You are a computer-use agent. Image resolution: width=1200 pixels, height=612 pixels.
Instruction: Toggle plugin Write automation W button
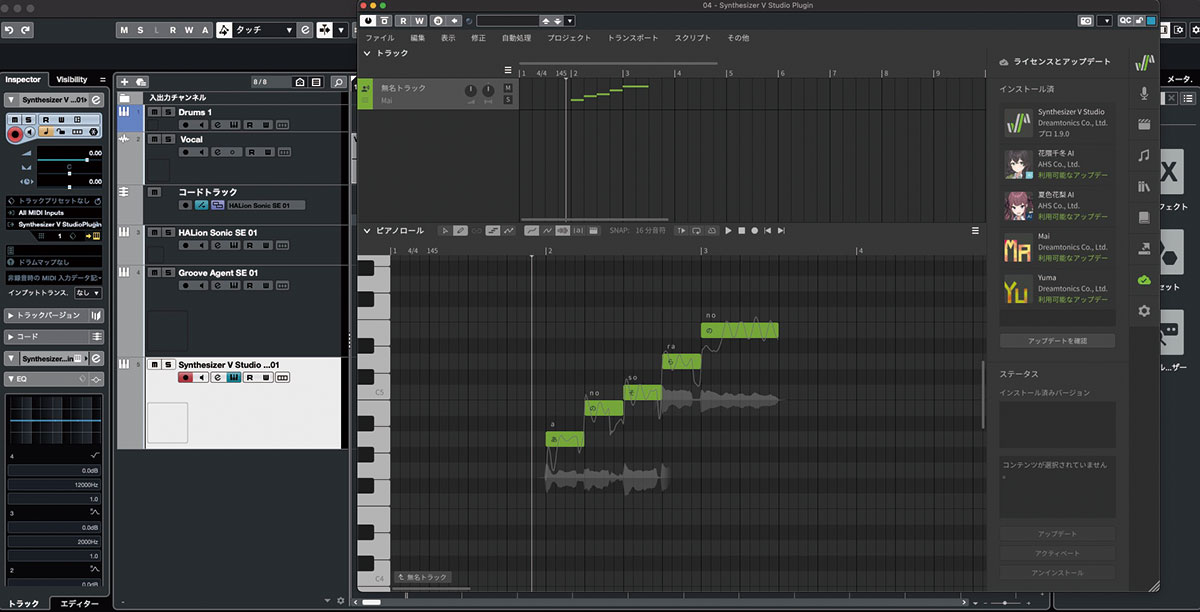coord(418,20)
